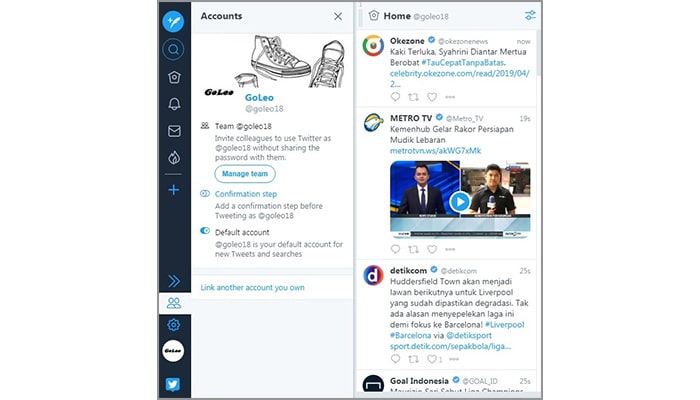
Task: Retweet the detikcom tweet
Action: [x=414, y=358]
